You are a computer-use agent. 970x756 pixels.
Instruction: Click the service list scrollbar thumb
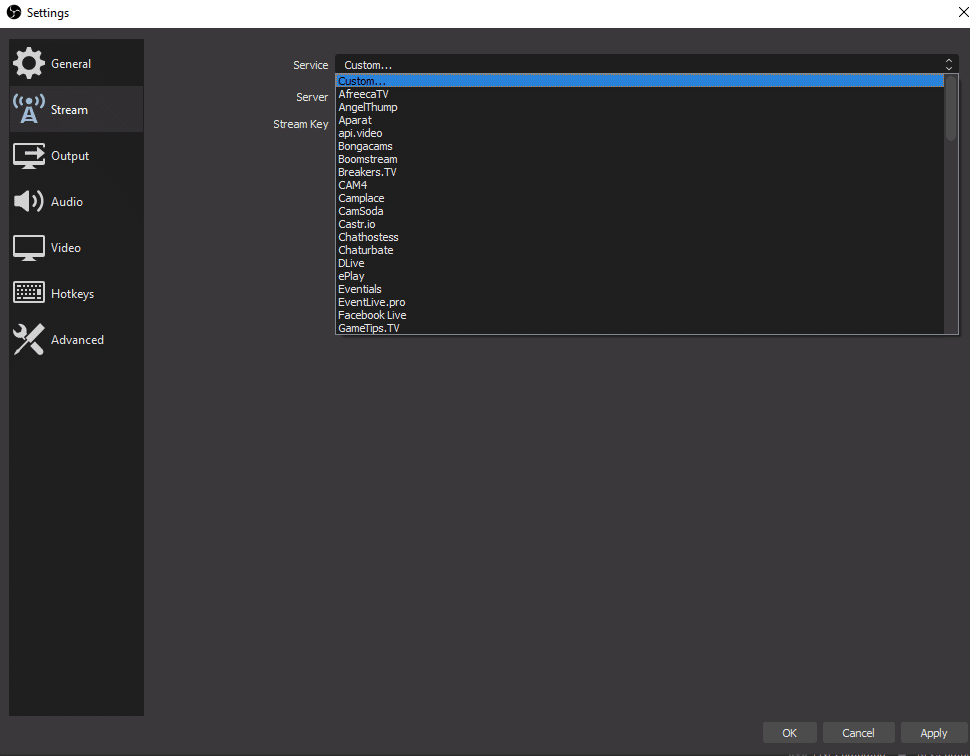(951, 108)
